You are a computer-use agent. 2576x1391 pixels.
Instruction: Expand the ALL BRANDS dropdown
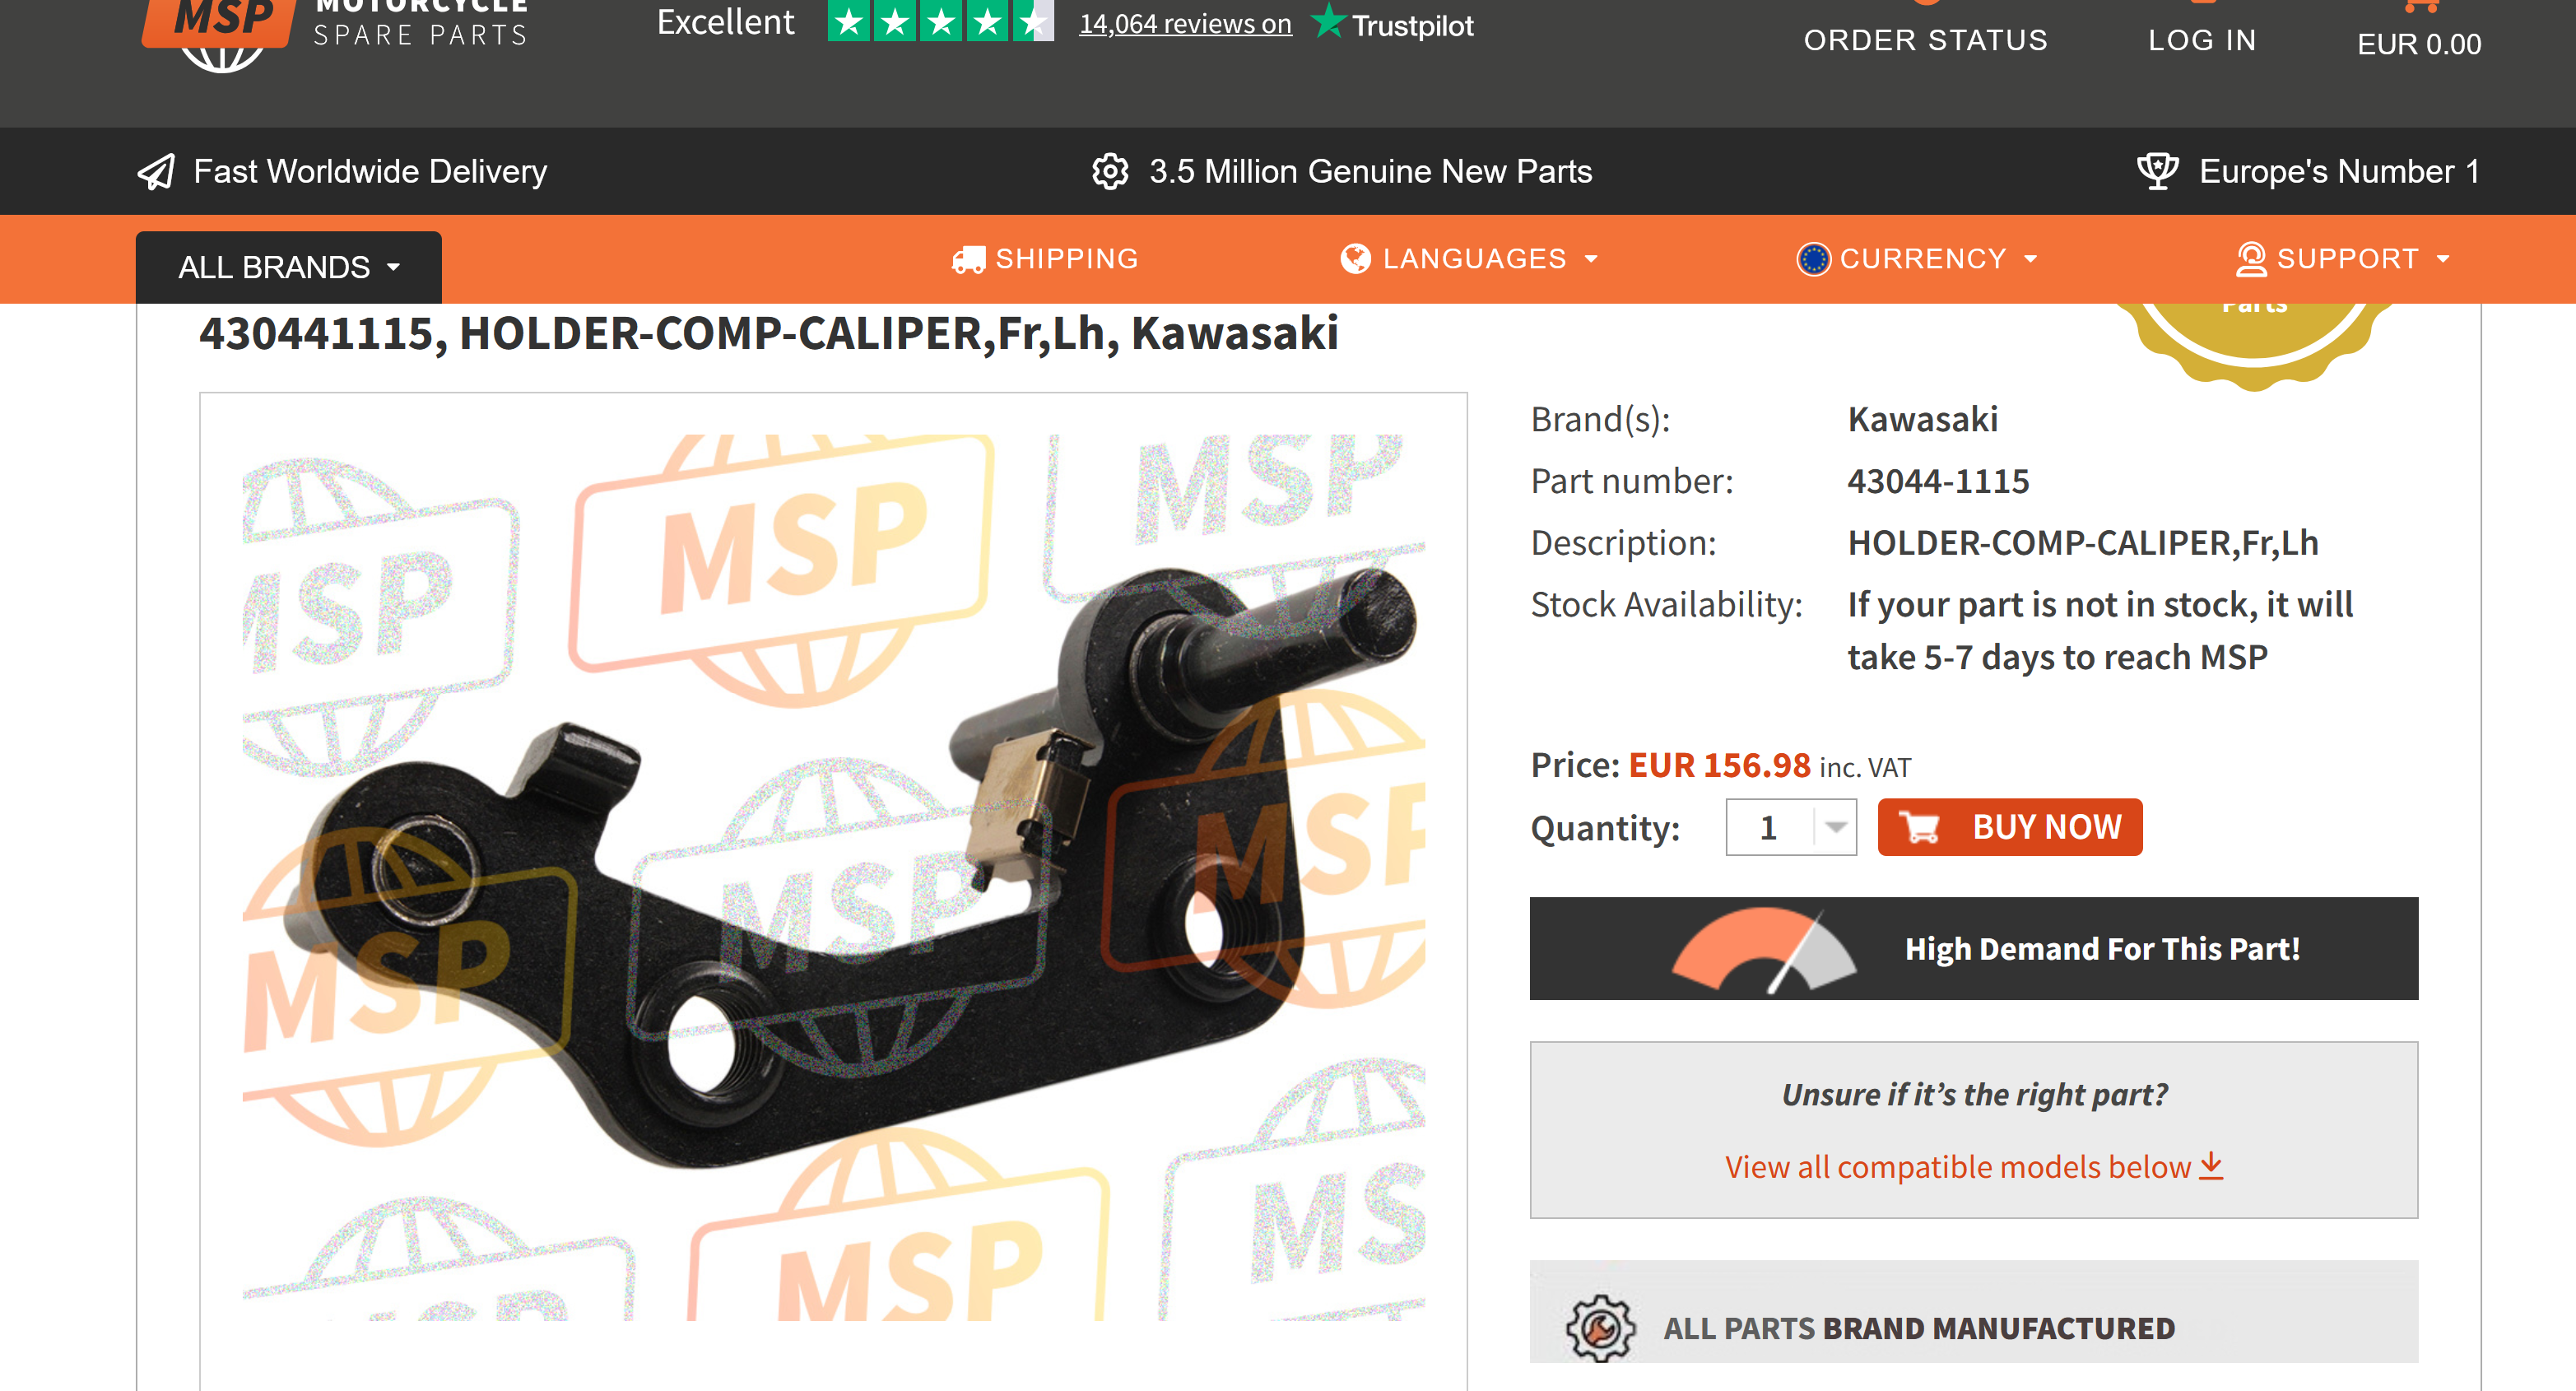tap(289, 268)
